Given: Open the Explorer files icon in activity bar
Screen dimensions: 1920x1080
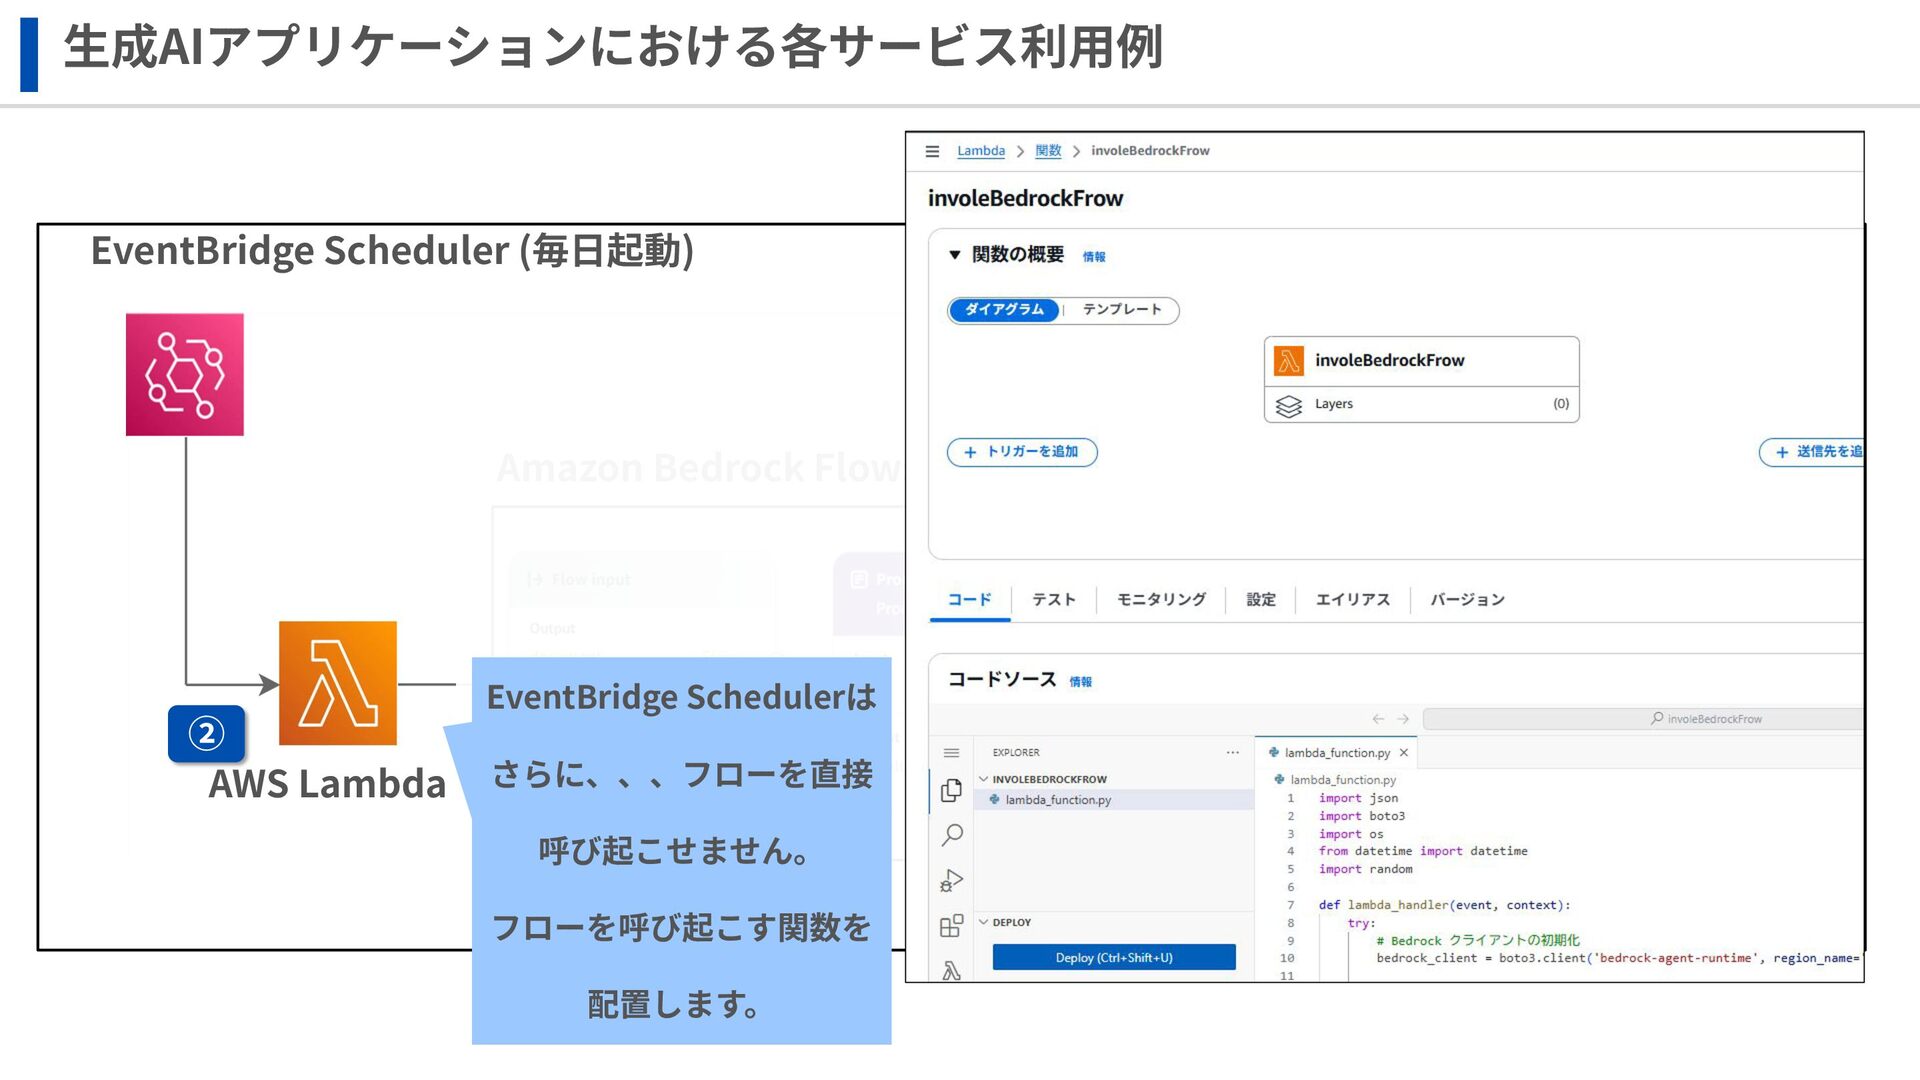Looking at the screenshot, I should point(951,791).
